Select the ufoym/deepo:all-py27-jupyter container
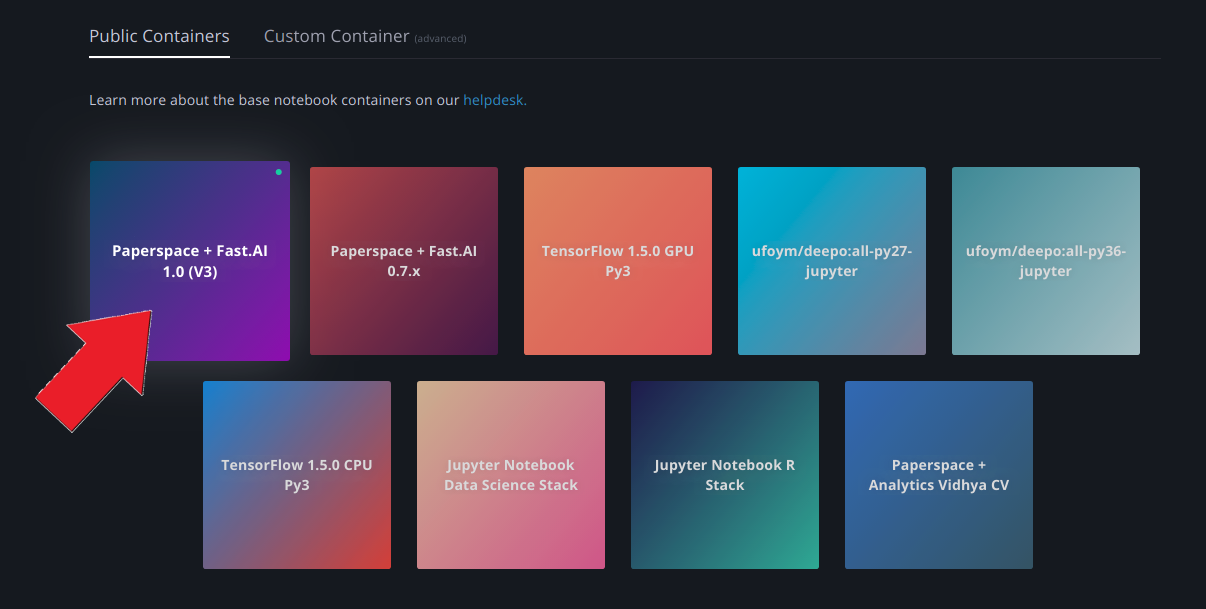 click(831, 261)
